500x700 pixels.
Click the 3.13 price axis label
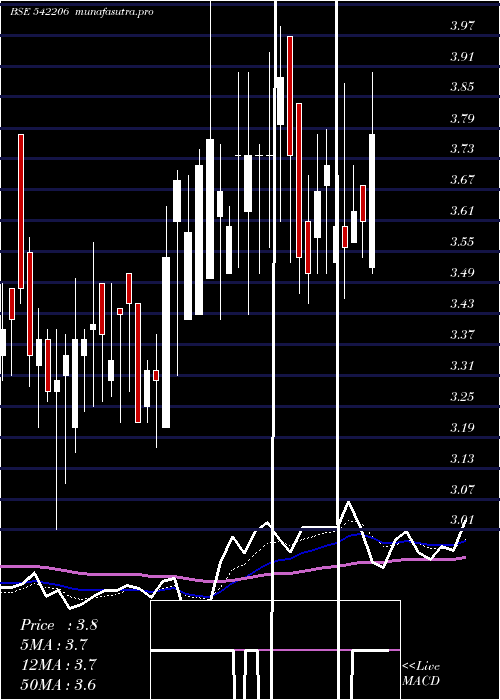pyautogui.click(x=462, y=458)
